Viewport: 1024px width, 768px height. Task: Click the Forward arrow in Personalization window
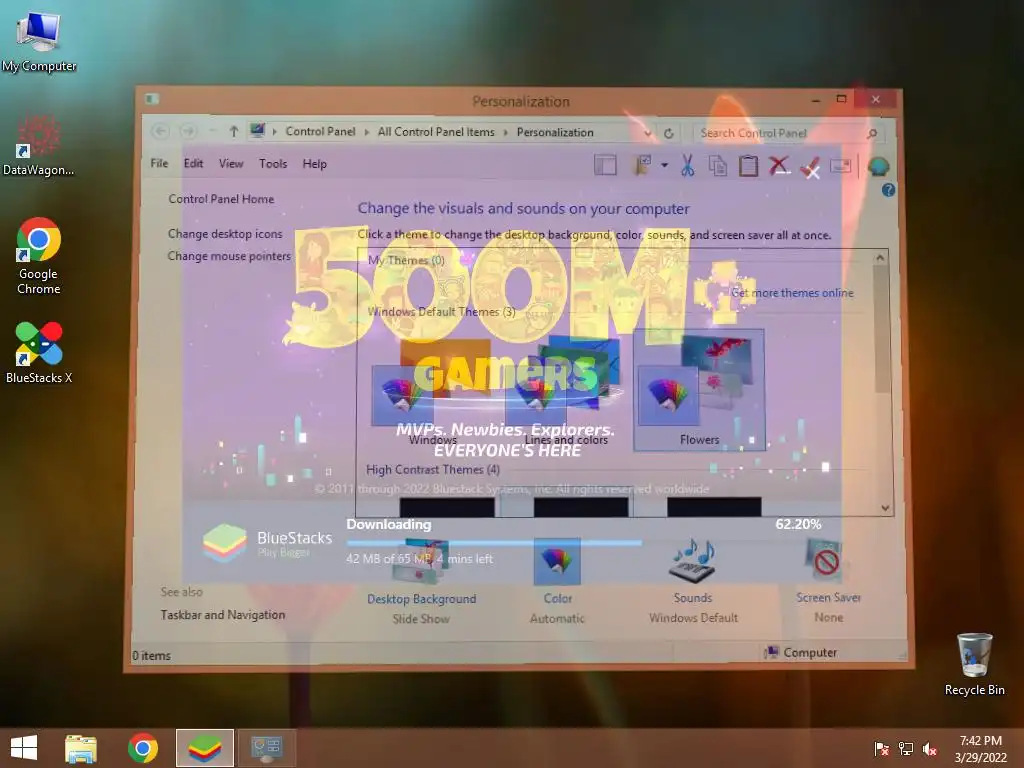coord(189,132)
